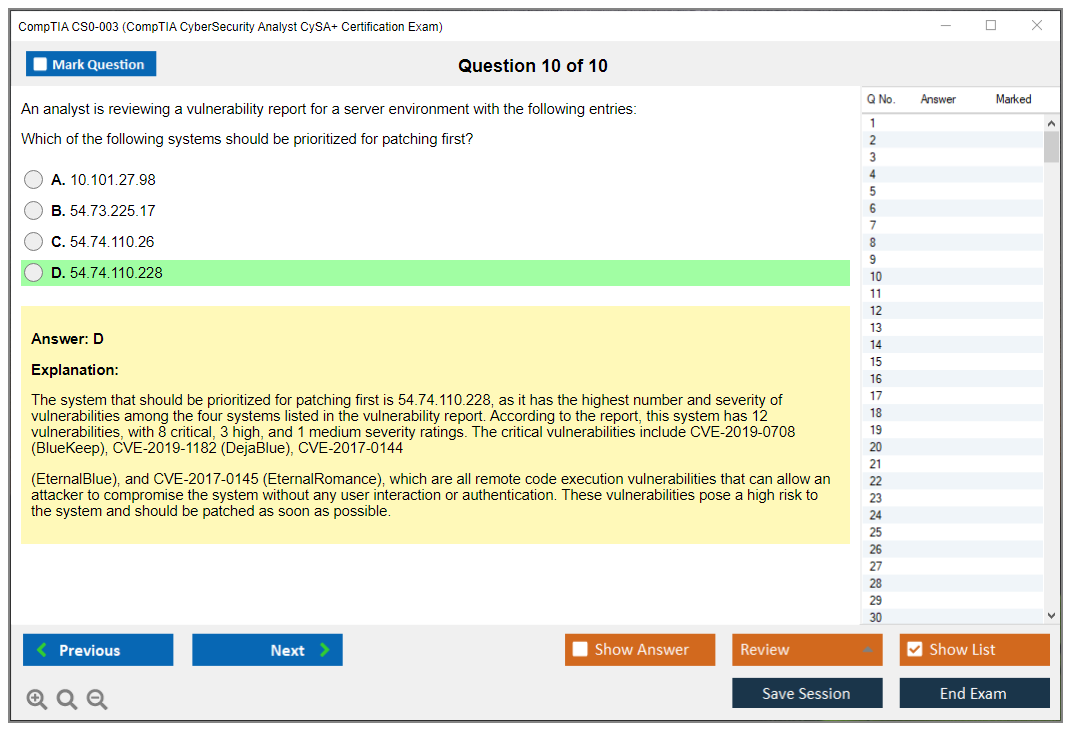Viewport: 1075px width, 735px height.
Task: Click the zoom in magnifier icon
Action: [x=37, y=699]
